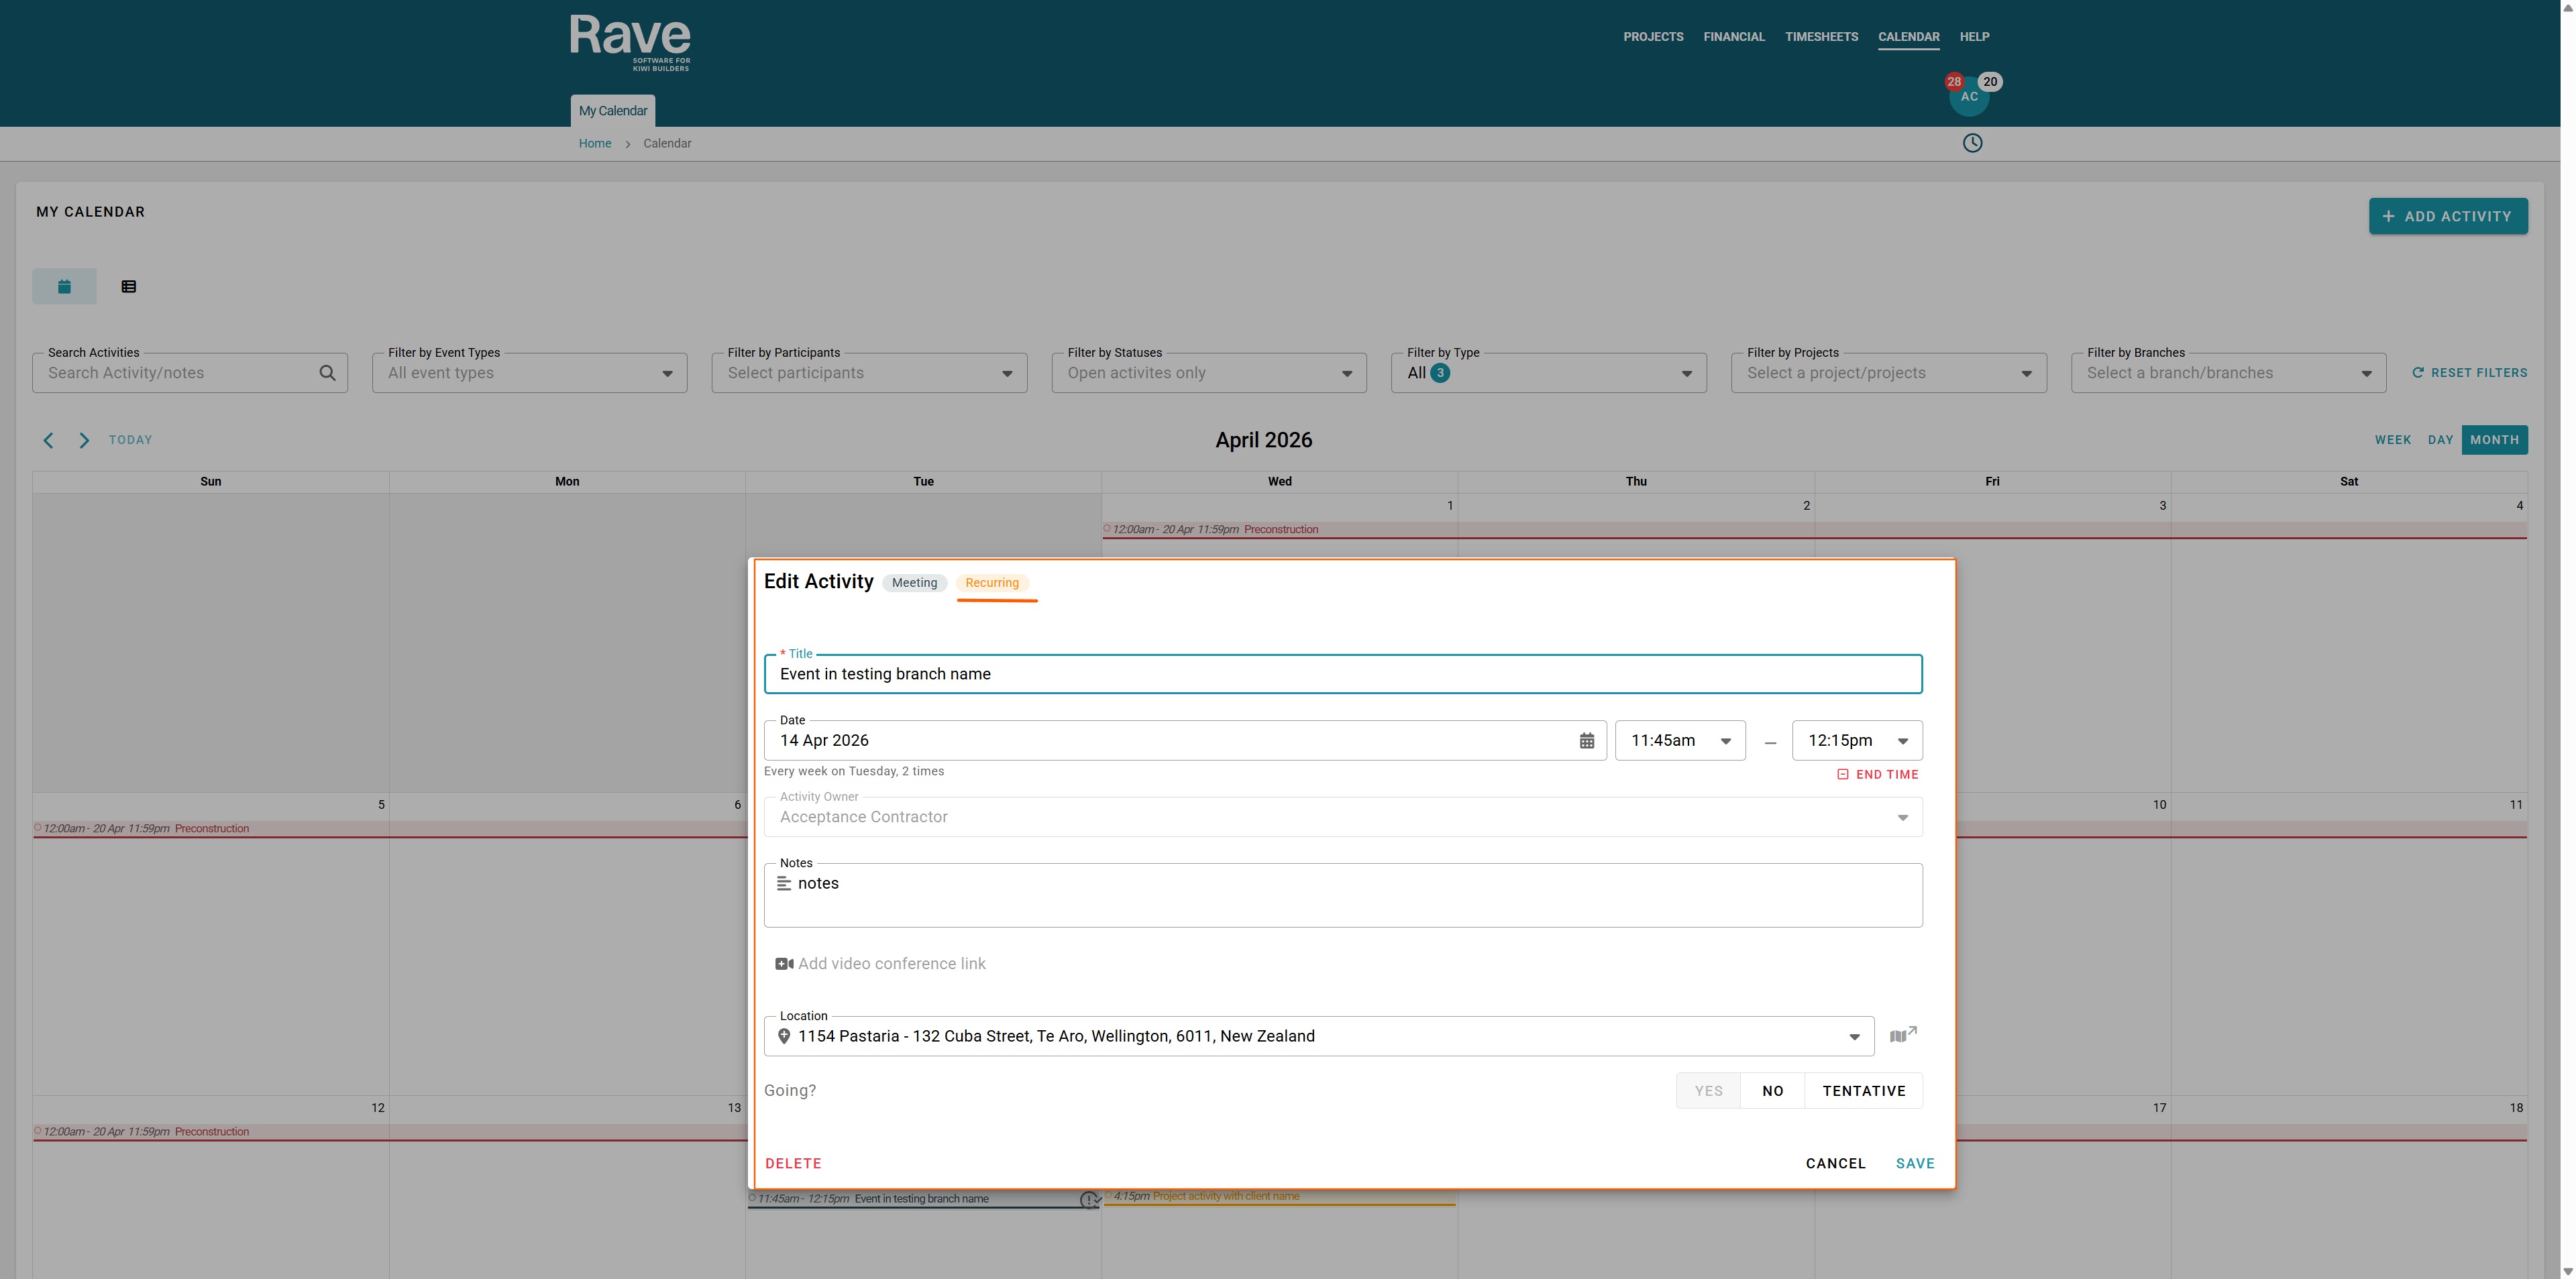Open the 12:15pm end time dropdown
The width and height of the screenshot is (2576, 1279).
1857,741
